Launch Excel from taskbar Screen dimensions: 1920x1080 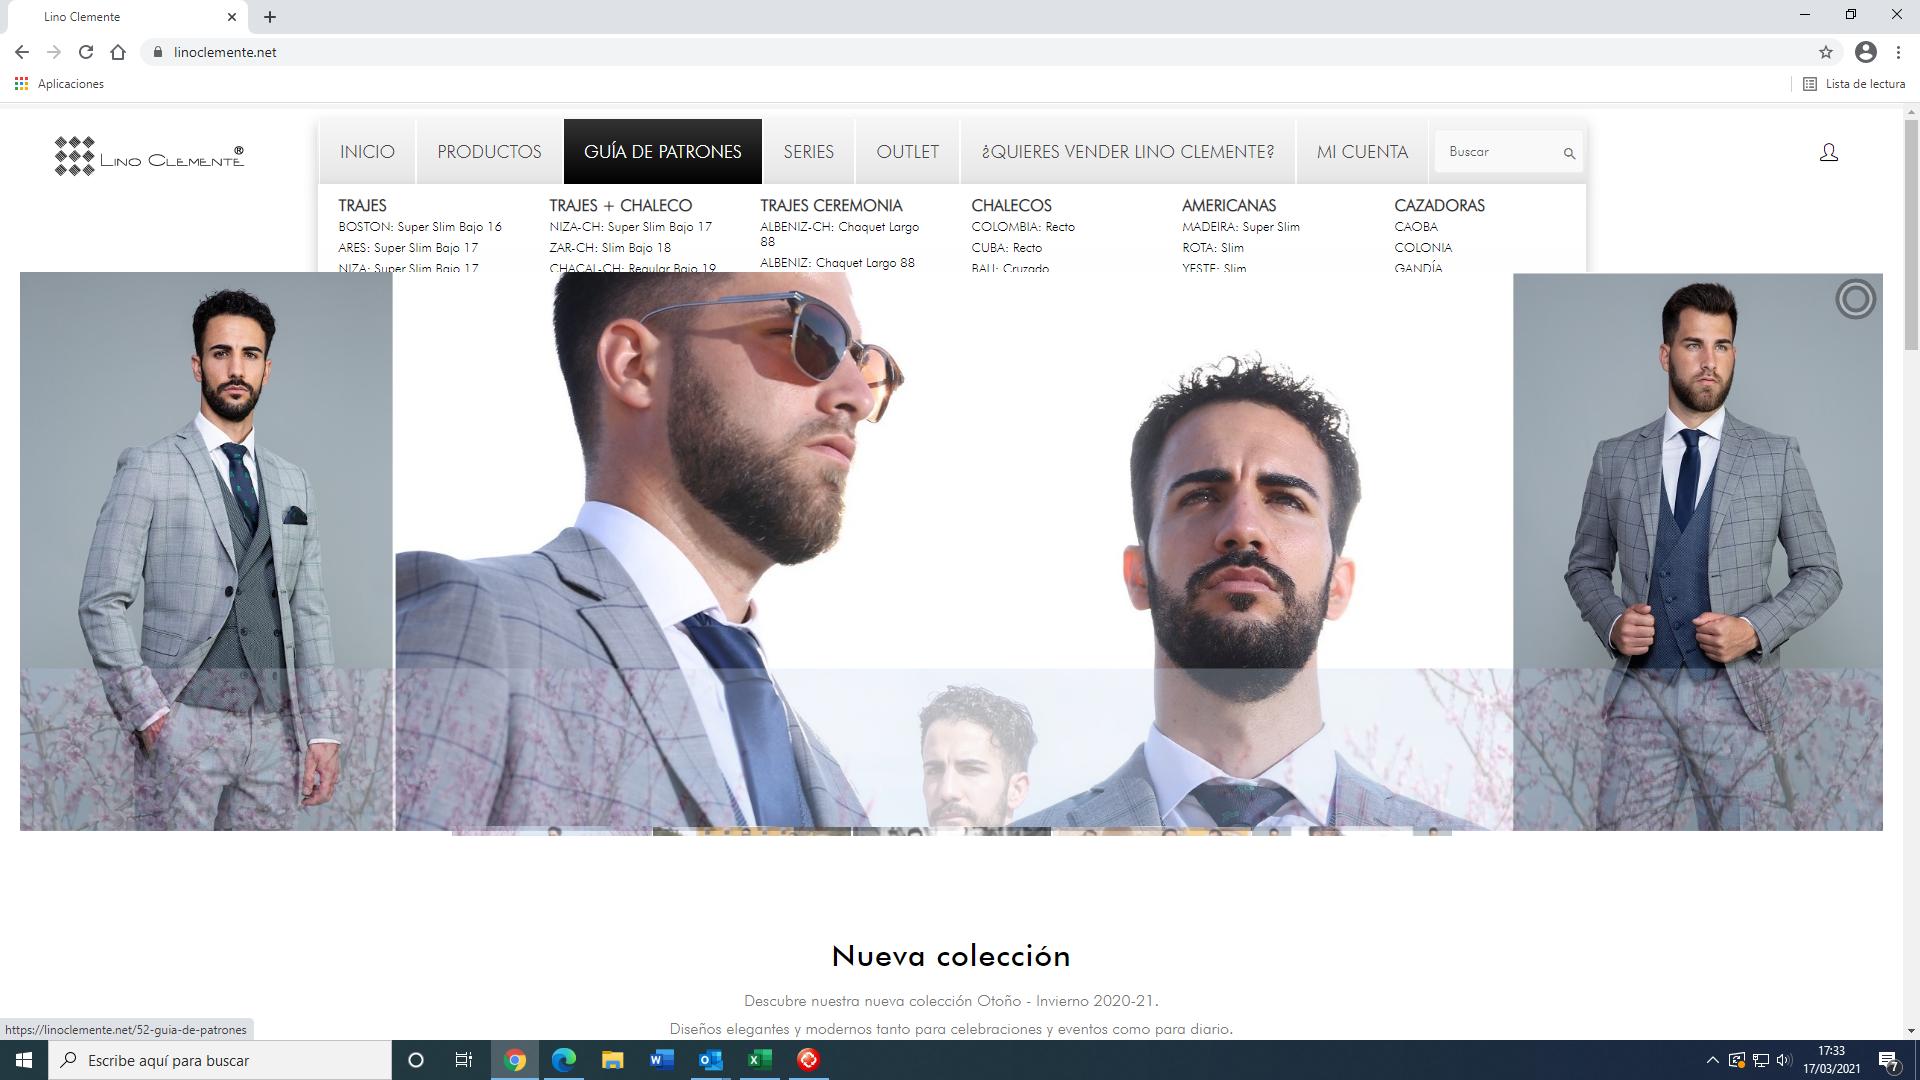[x=759, y=1060]
